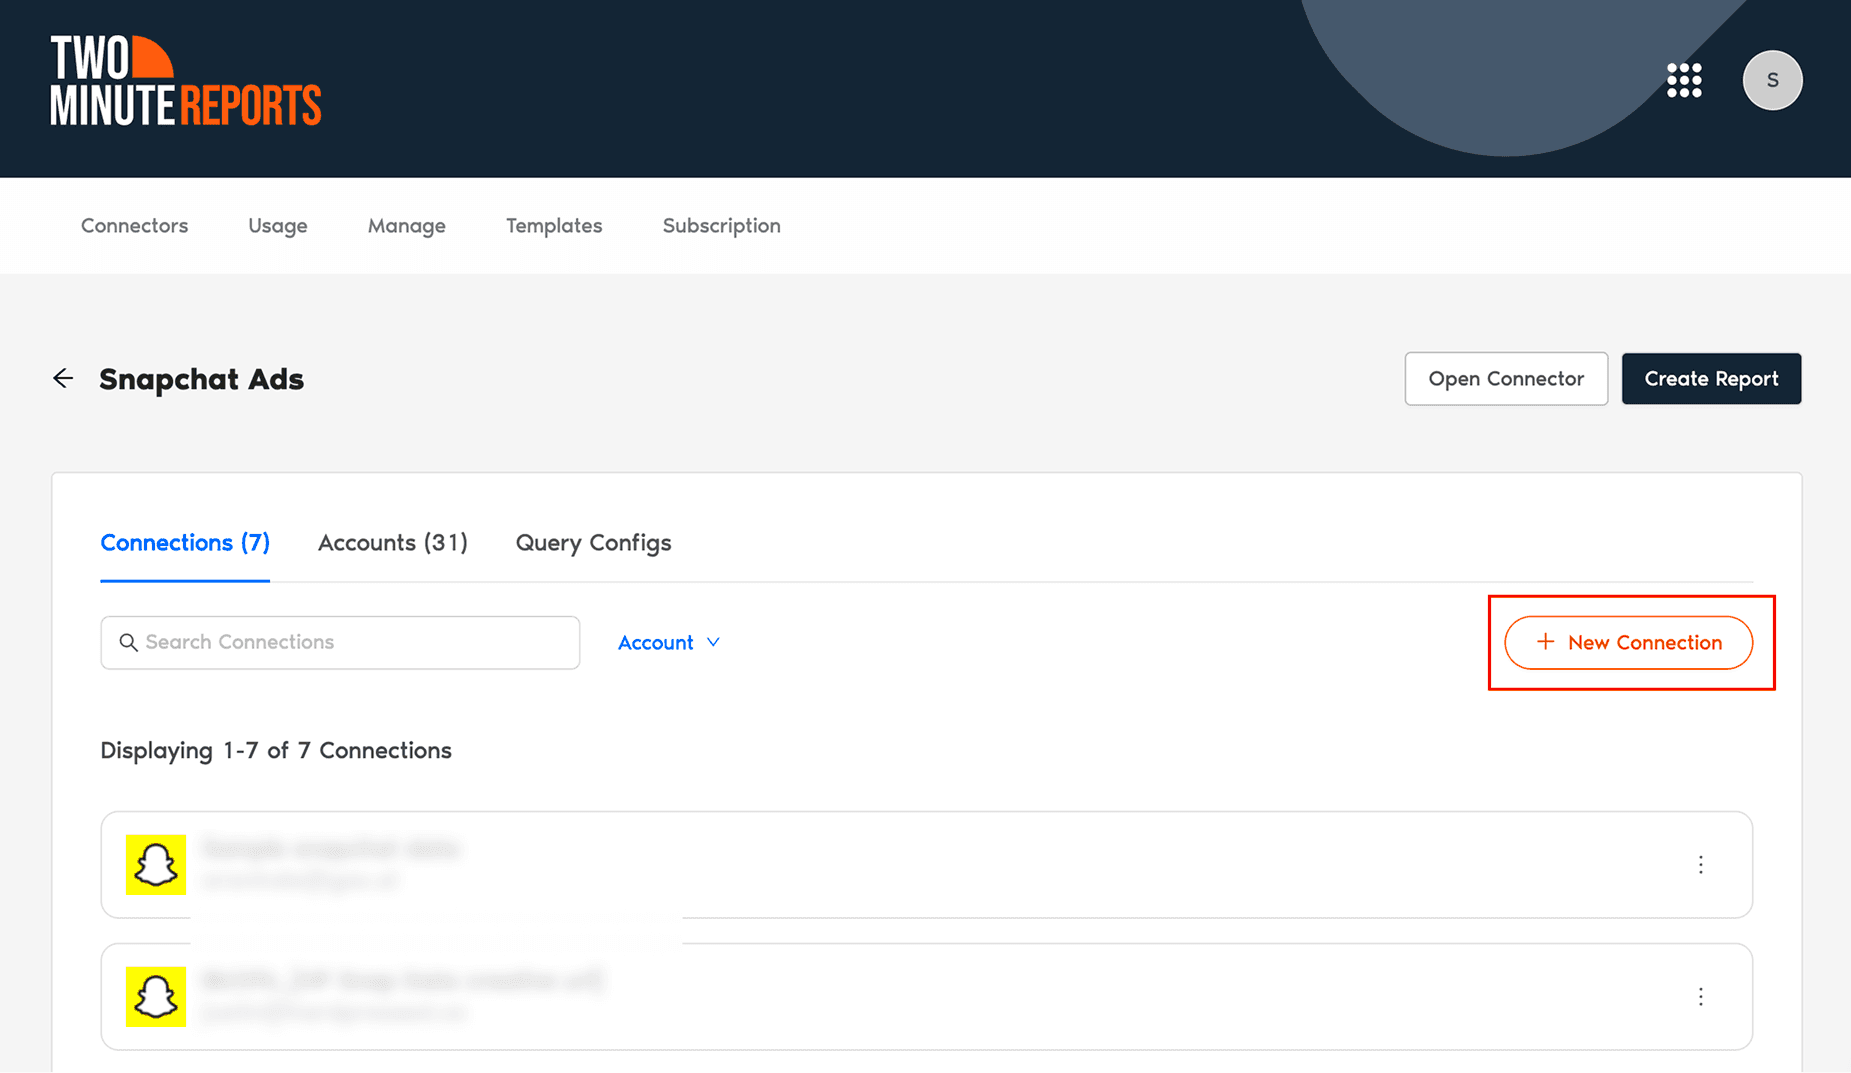This screenshot has width=1851, height=1073.
Task: Switch to the Accounts (31) tab
Action: [x=393, y=542]
